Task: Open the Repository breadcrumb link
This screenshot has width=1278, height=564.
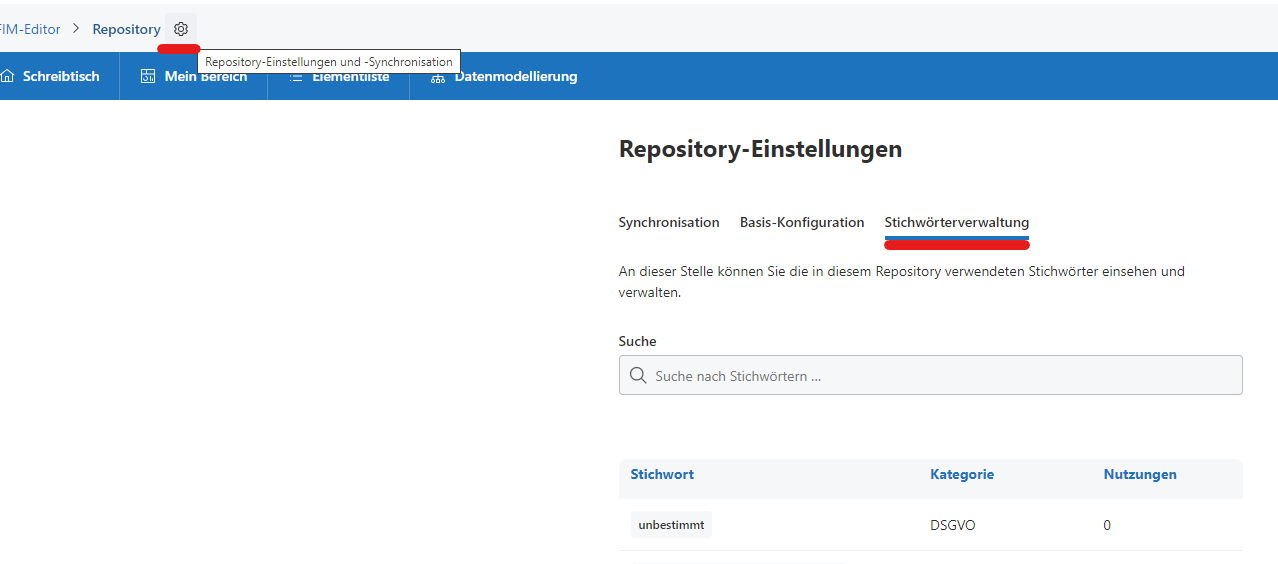Action: 126,29
